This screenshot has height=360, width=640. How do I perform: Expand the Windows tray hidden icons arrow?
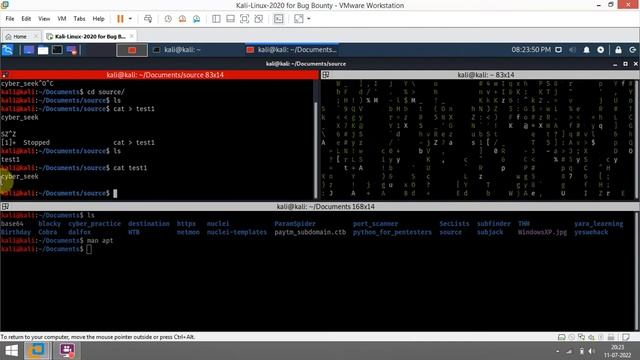coord(558,351)
